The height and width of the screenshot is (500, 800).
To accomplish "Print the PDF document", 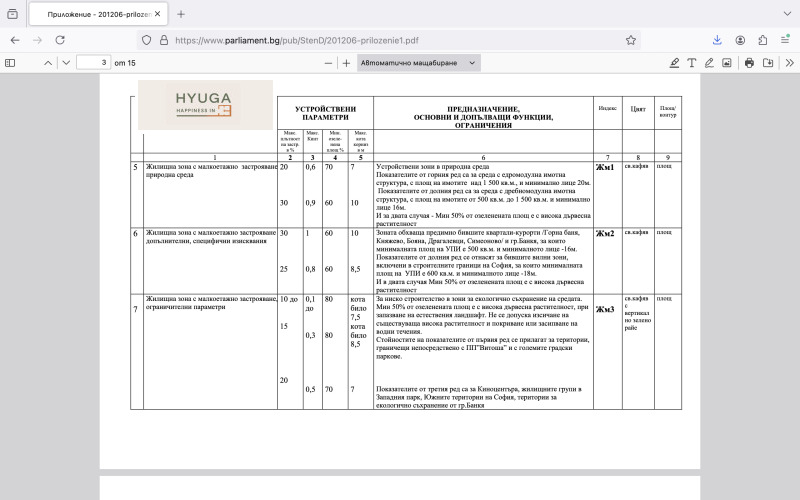I will (751, 62).
